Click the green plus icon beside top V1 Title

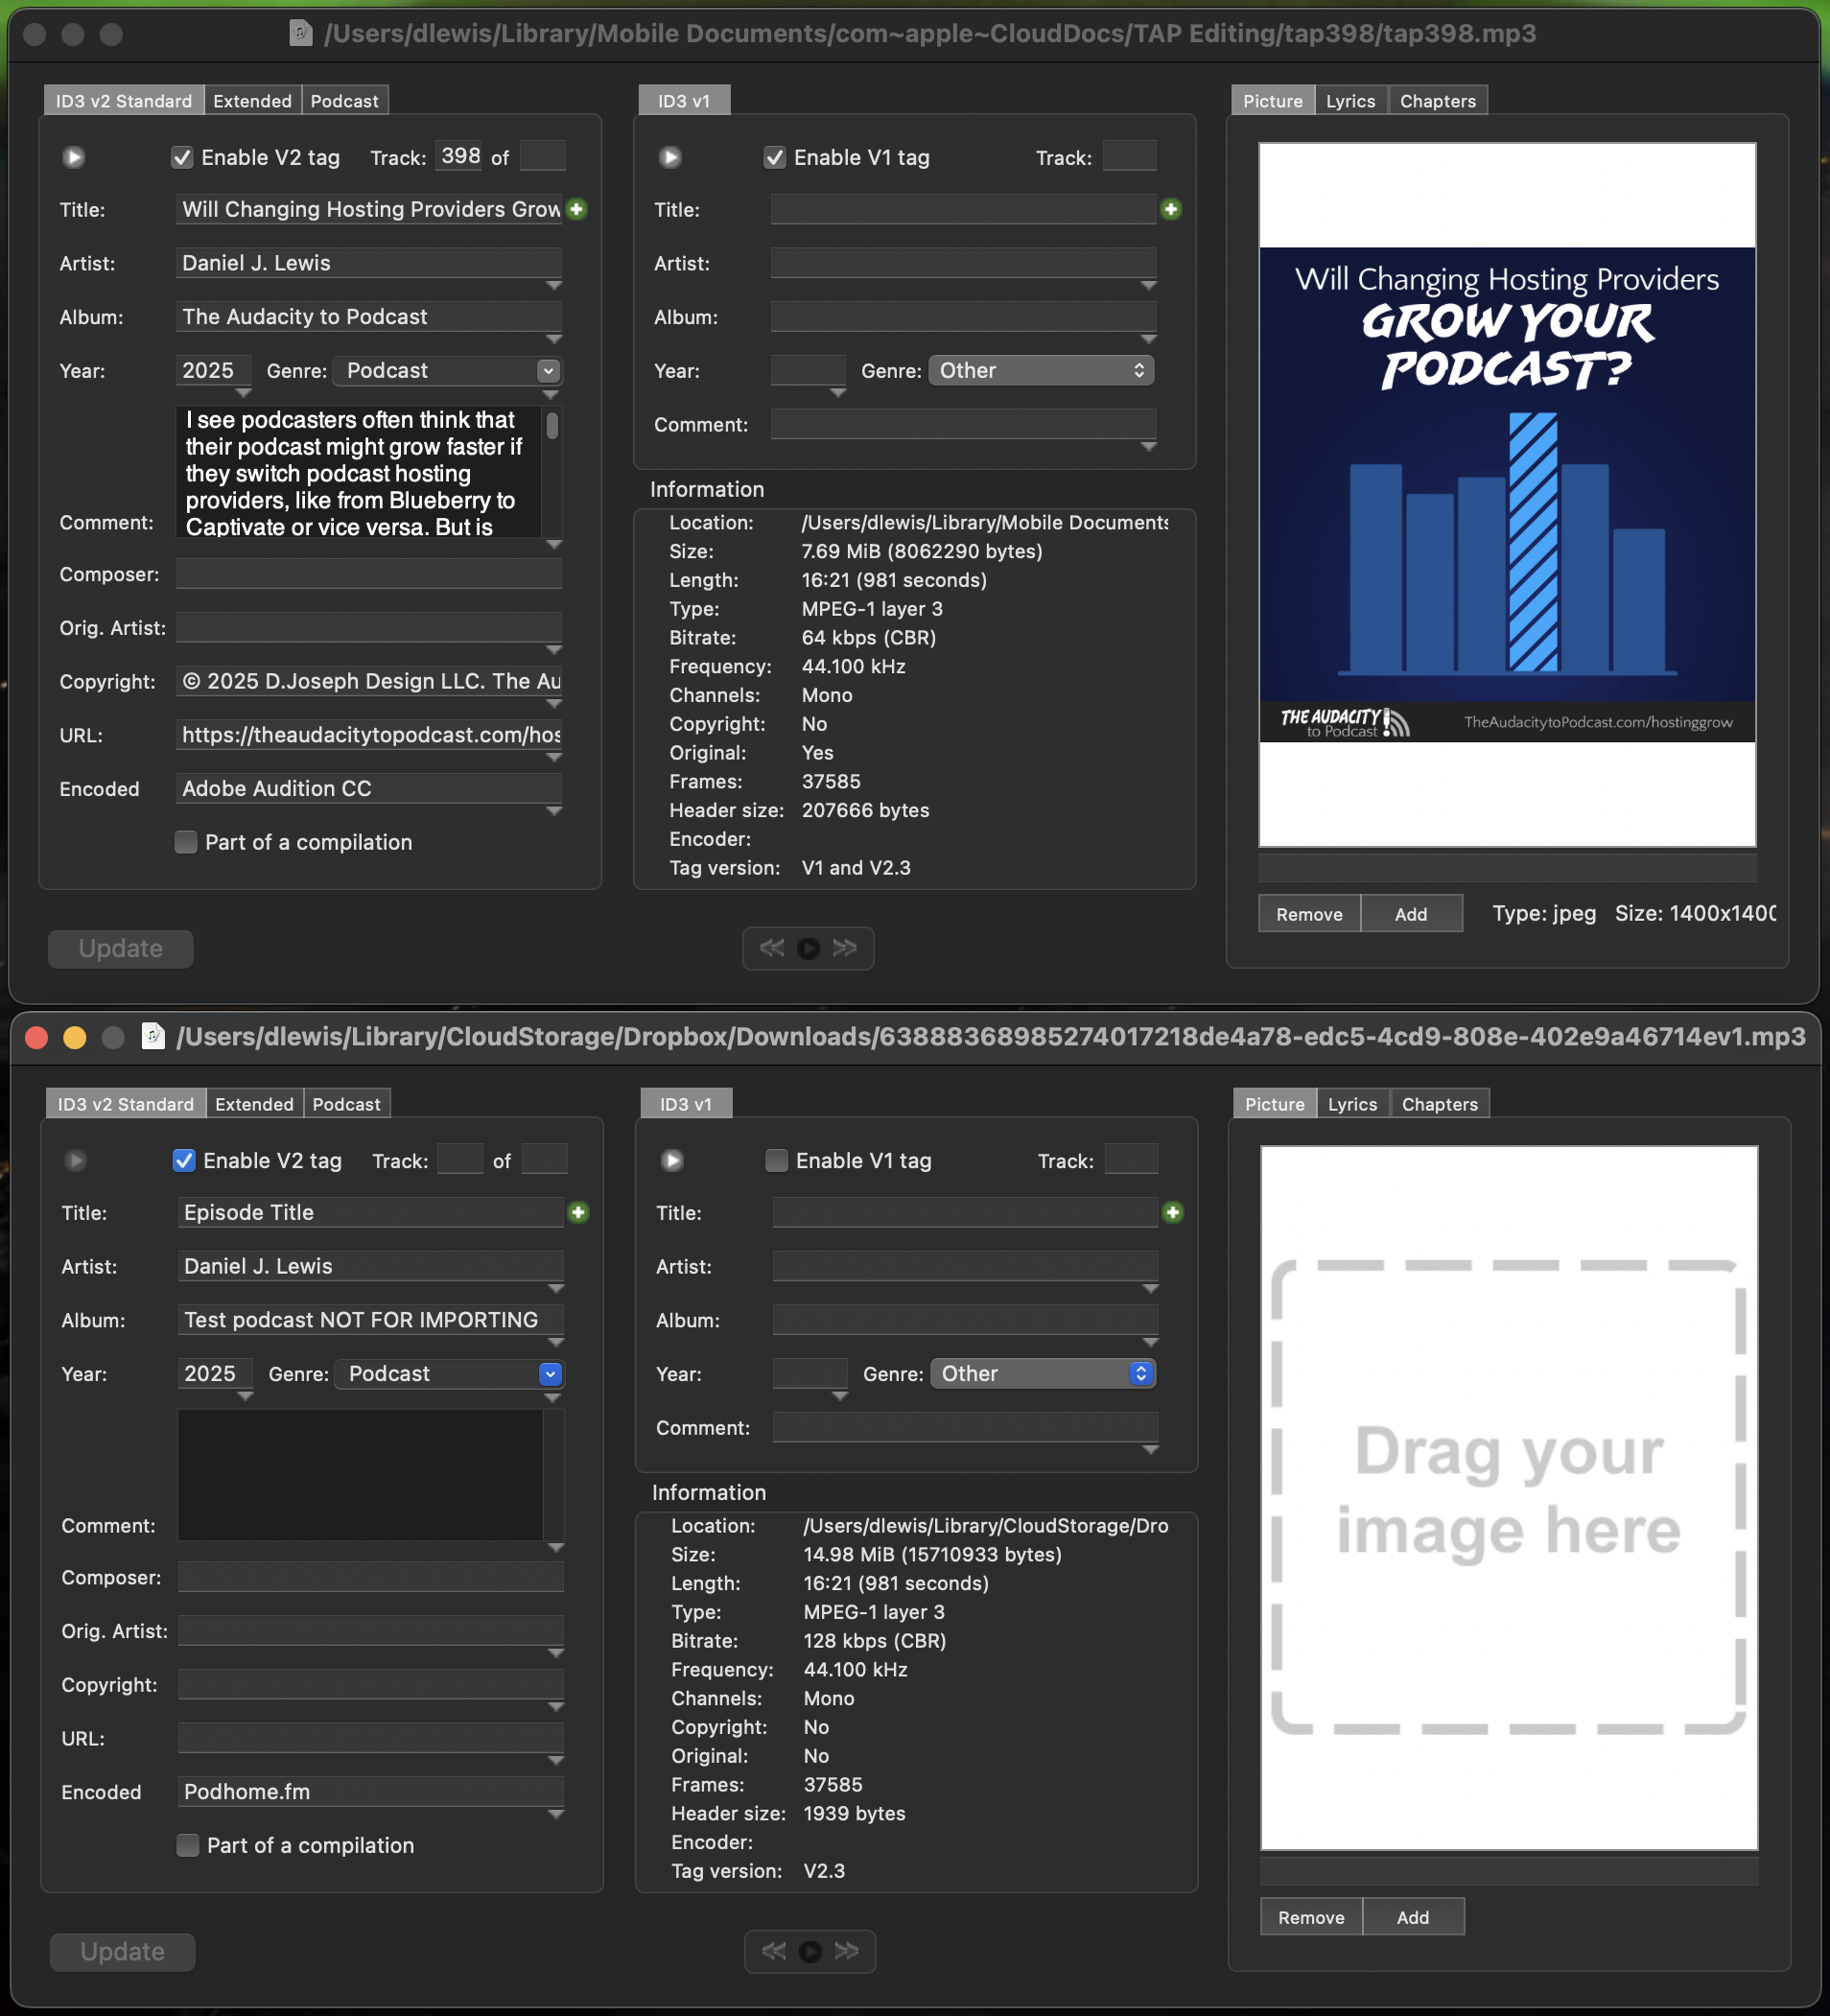1171,209
